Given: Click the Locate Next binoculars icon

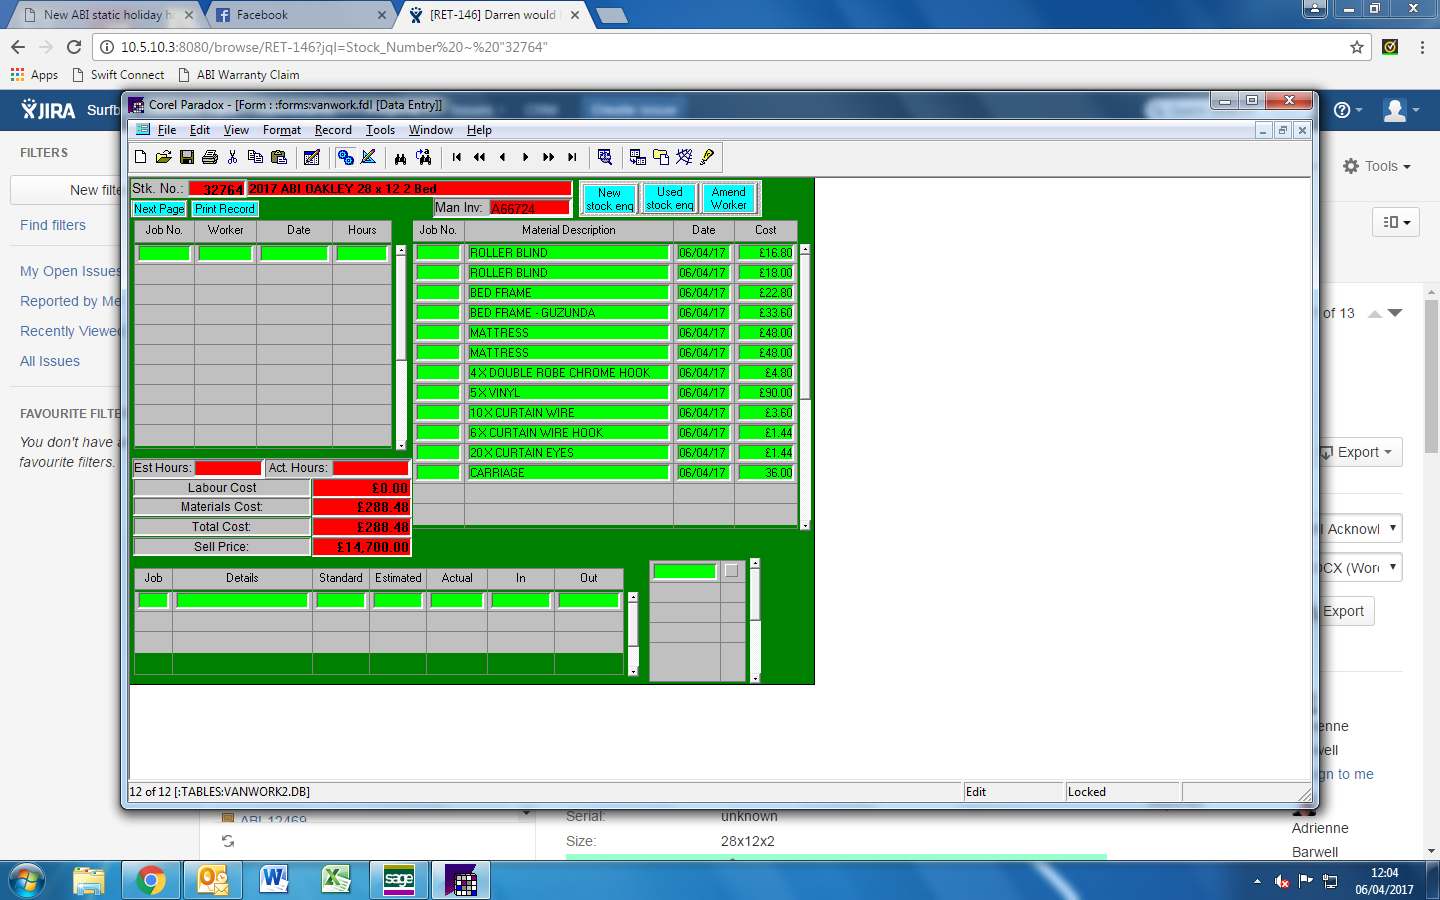Looking at the screenshot, I should 424,157.
